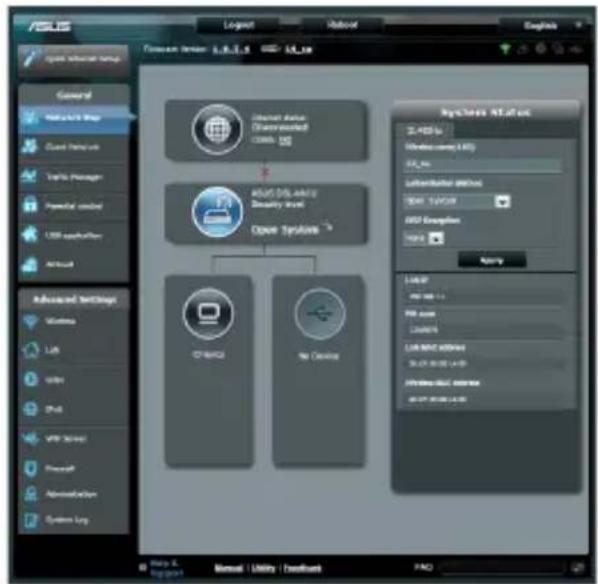Click the Clients computer icon
Image resolution: width=598 pixels, height=584 pixels.
208,314
